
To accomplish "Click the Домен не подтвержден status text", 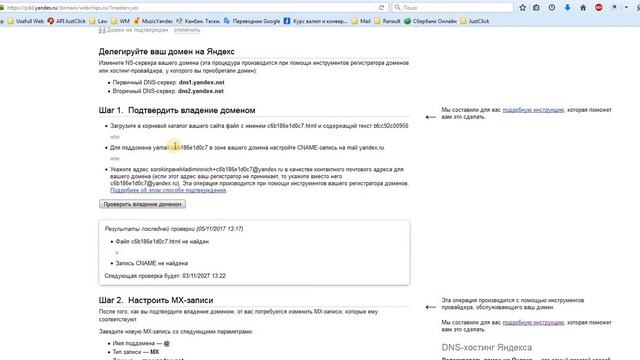I will pos(137,30).
